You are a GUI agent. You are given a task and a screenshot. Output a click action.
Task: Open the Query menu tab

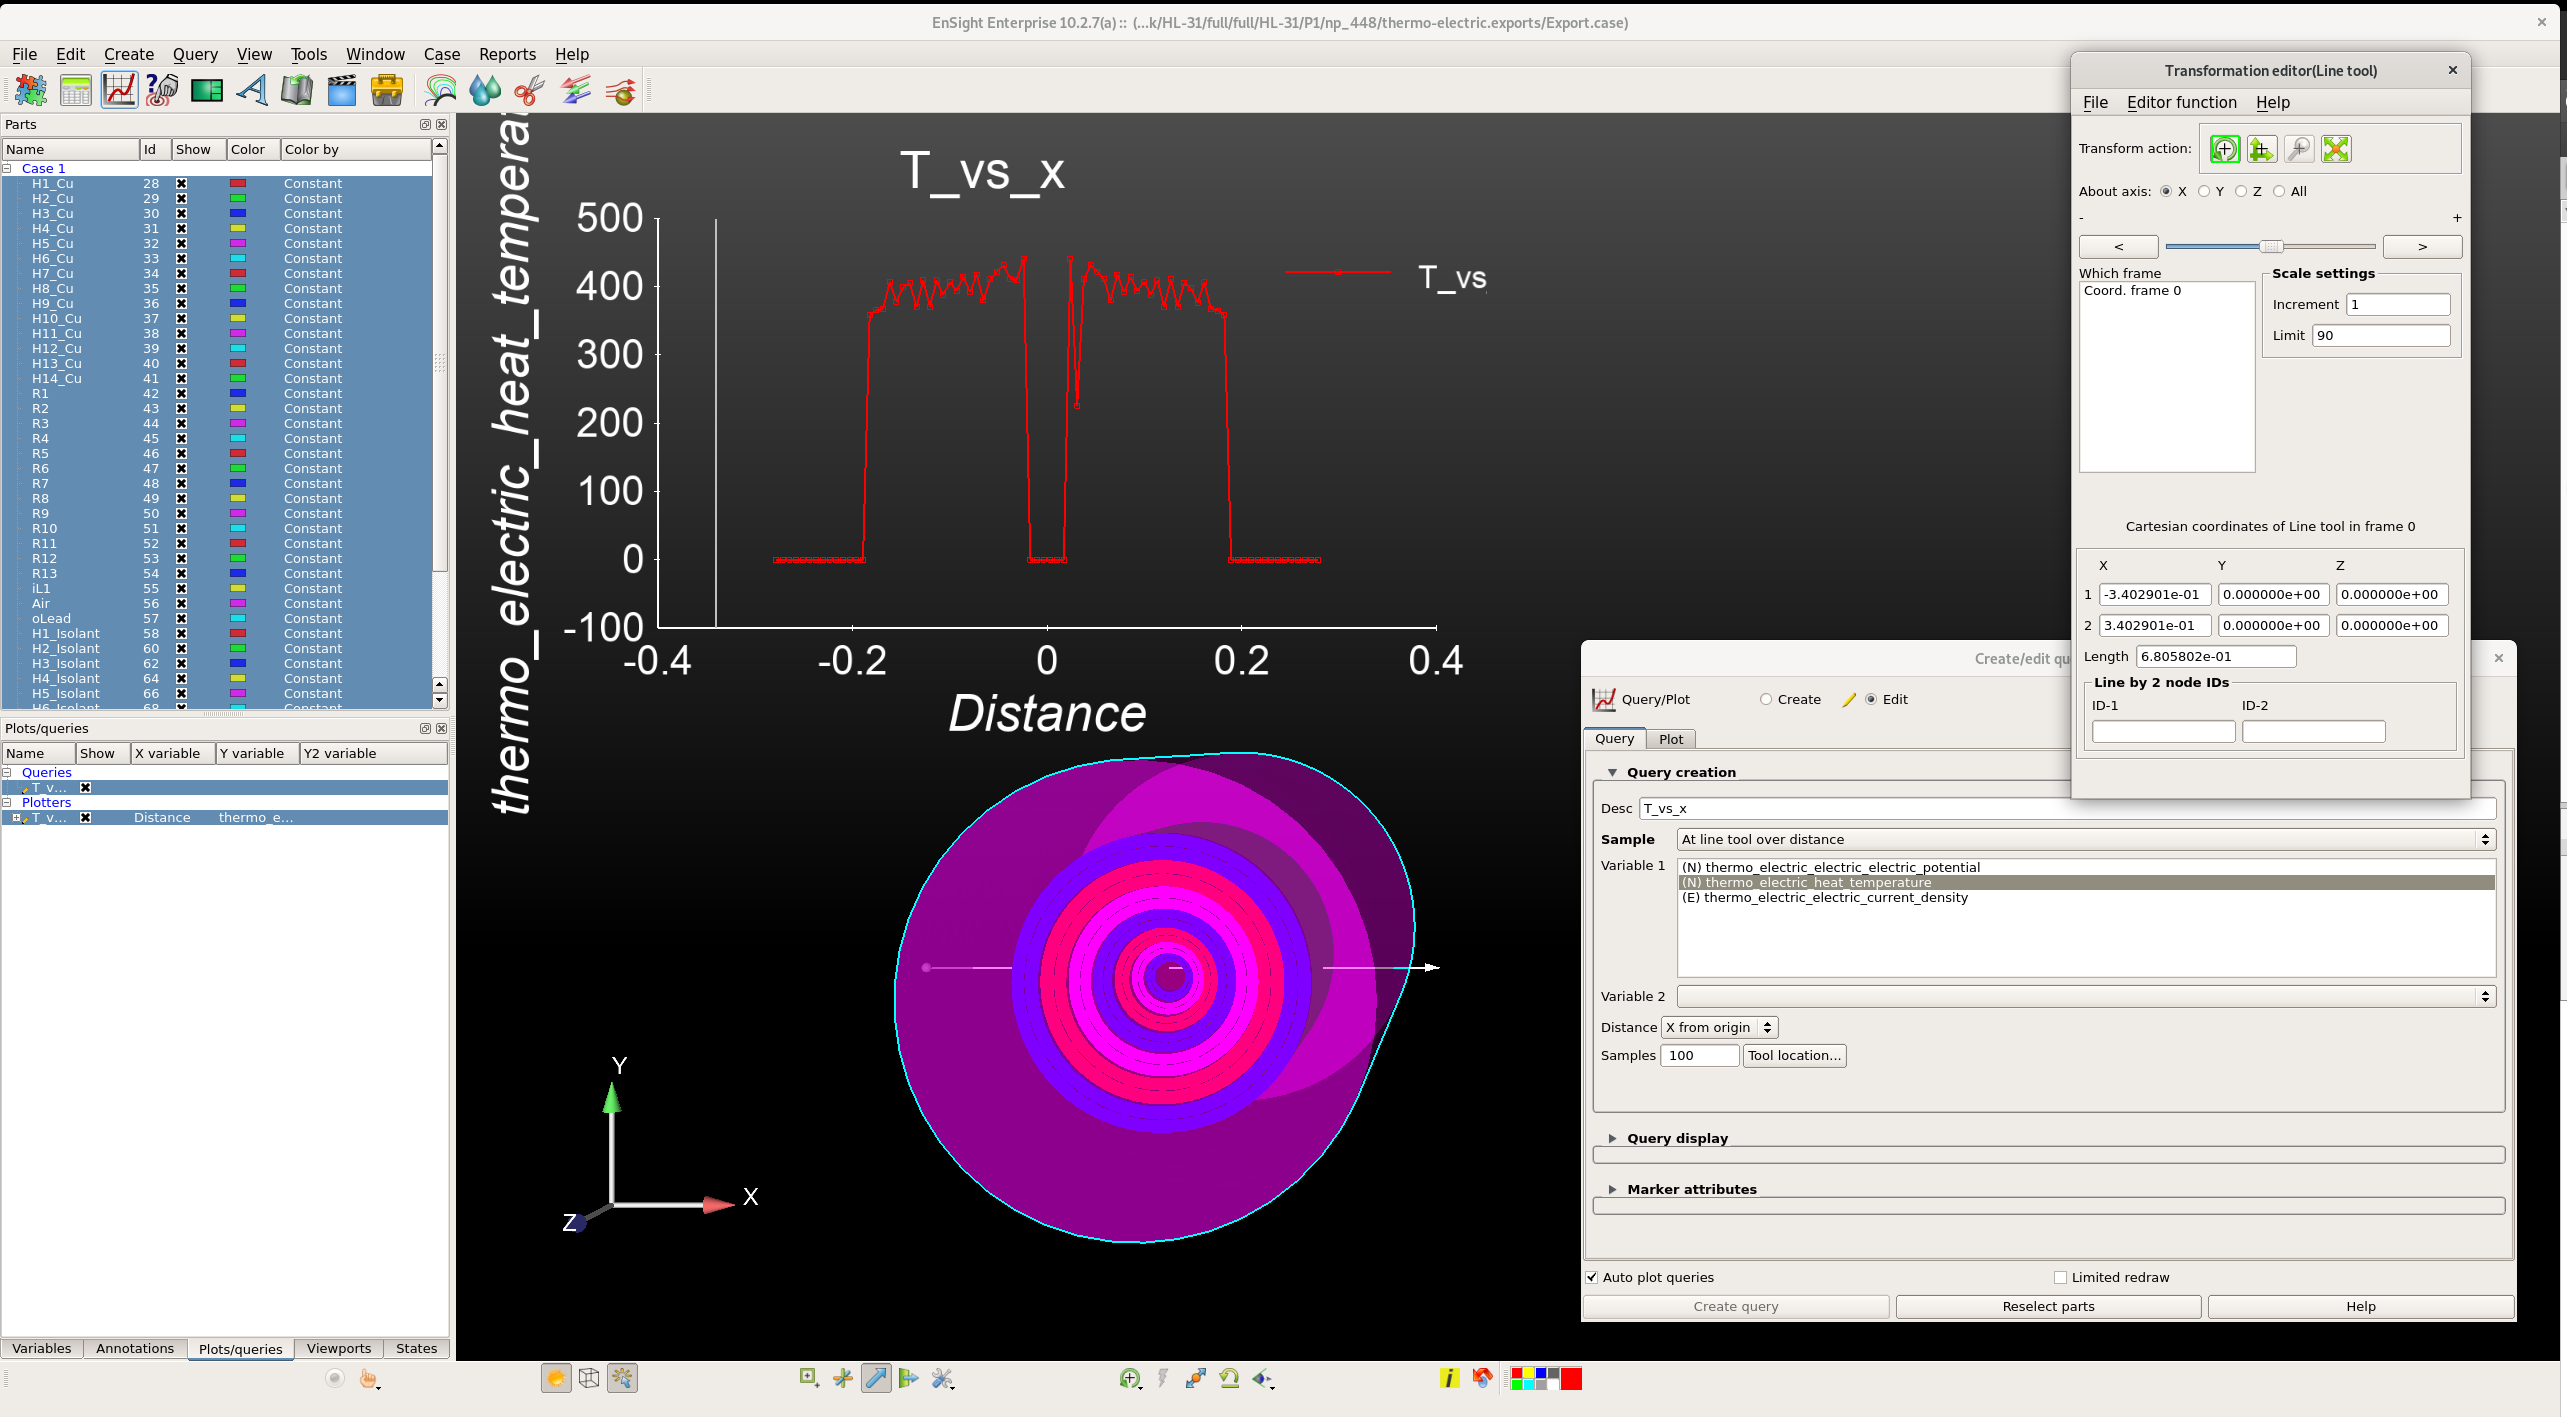[190, 54]
